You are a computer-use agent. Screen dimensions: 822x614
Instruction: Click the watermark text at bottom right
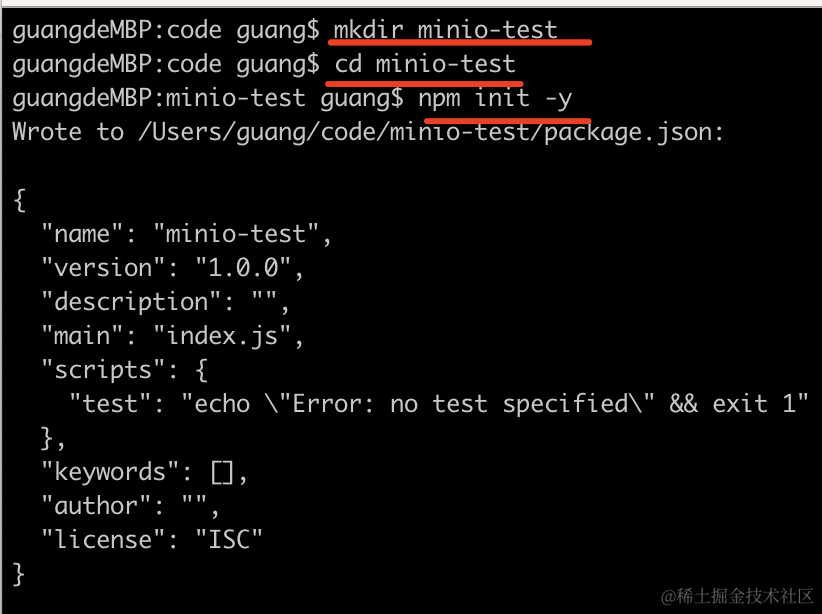pyautogui.click(x=737, y=596)
